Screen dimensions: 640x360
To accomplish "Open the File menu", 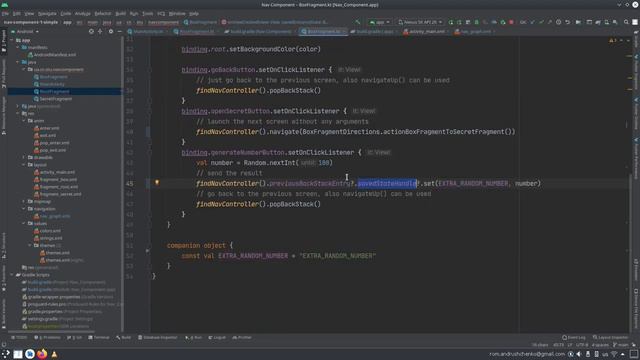I will click(x=5, y=13).
